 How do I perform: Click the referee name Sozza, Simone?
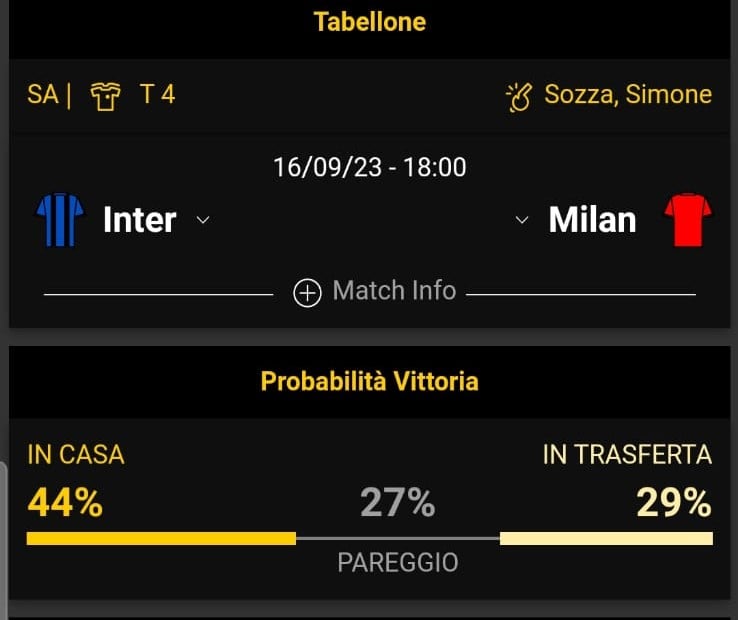[628, 95]
